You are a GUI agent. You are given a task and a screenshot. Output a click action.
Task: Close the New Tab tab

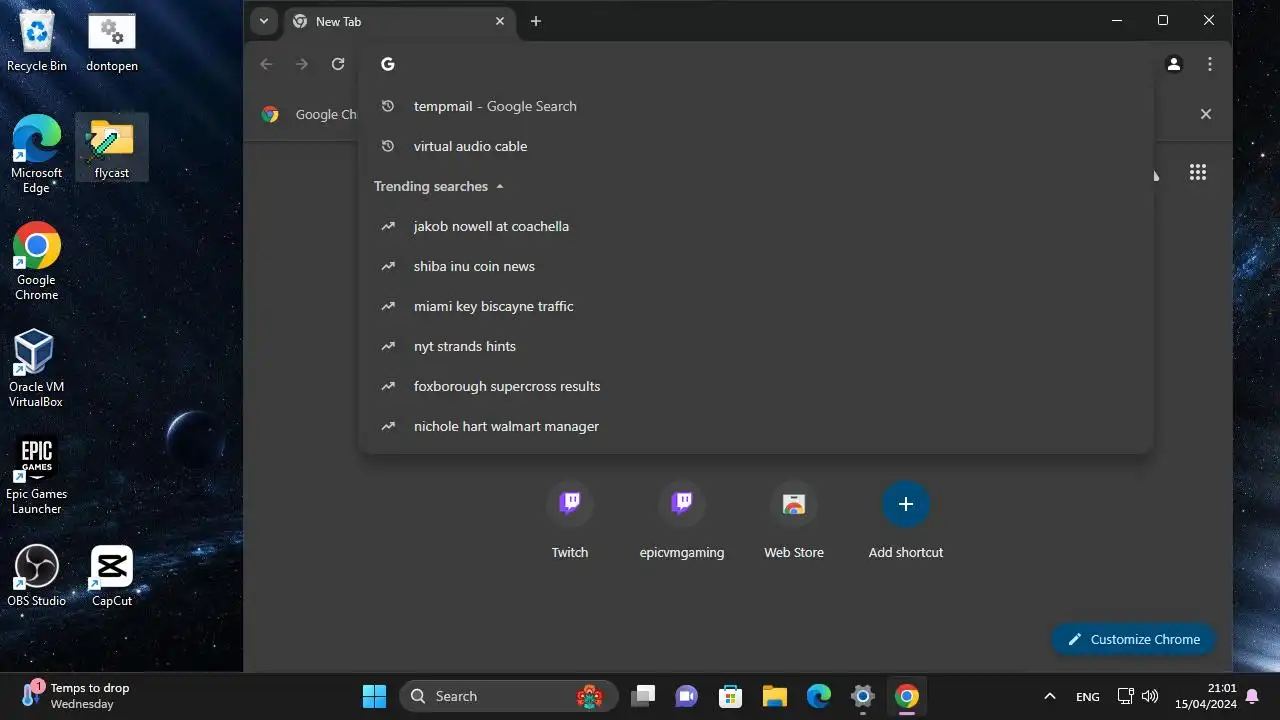click(x=500, y=21)
